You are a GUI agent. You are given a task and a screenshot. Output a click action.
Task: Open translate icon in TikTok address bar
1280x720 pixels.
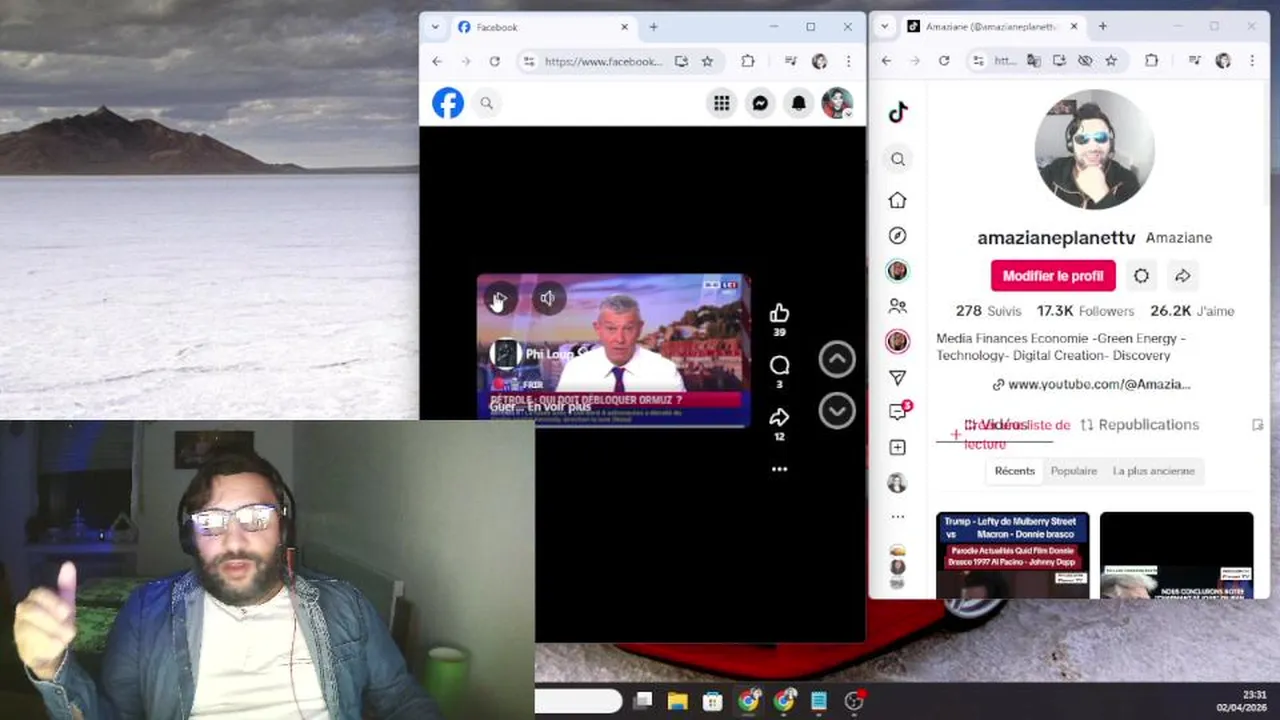1034,61
